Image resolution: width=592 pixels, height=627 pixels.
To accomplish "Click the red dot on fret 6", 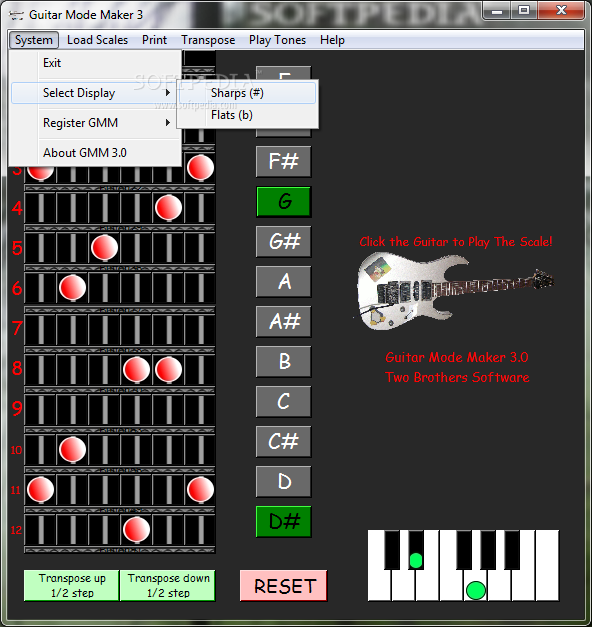I will (x=72, y=288).
